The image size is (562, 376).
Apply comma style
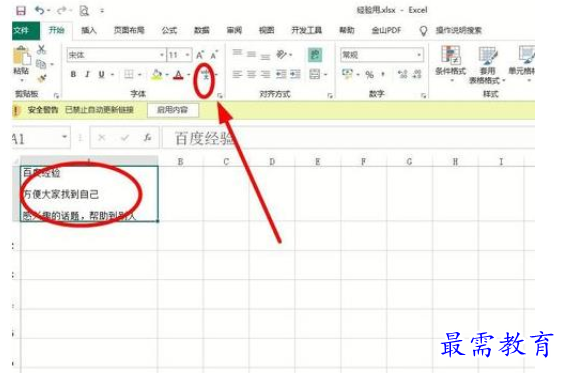point(384,75)
